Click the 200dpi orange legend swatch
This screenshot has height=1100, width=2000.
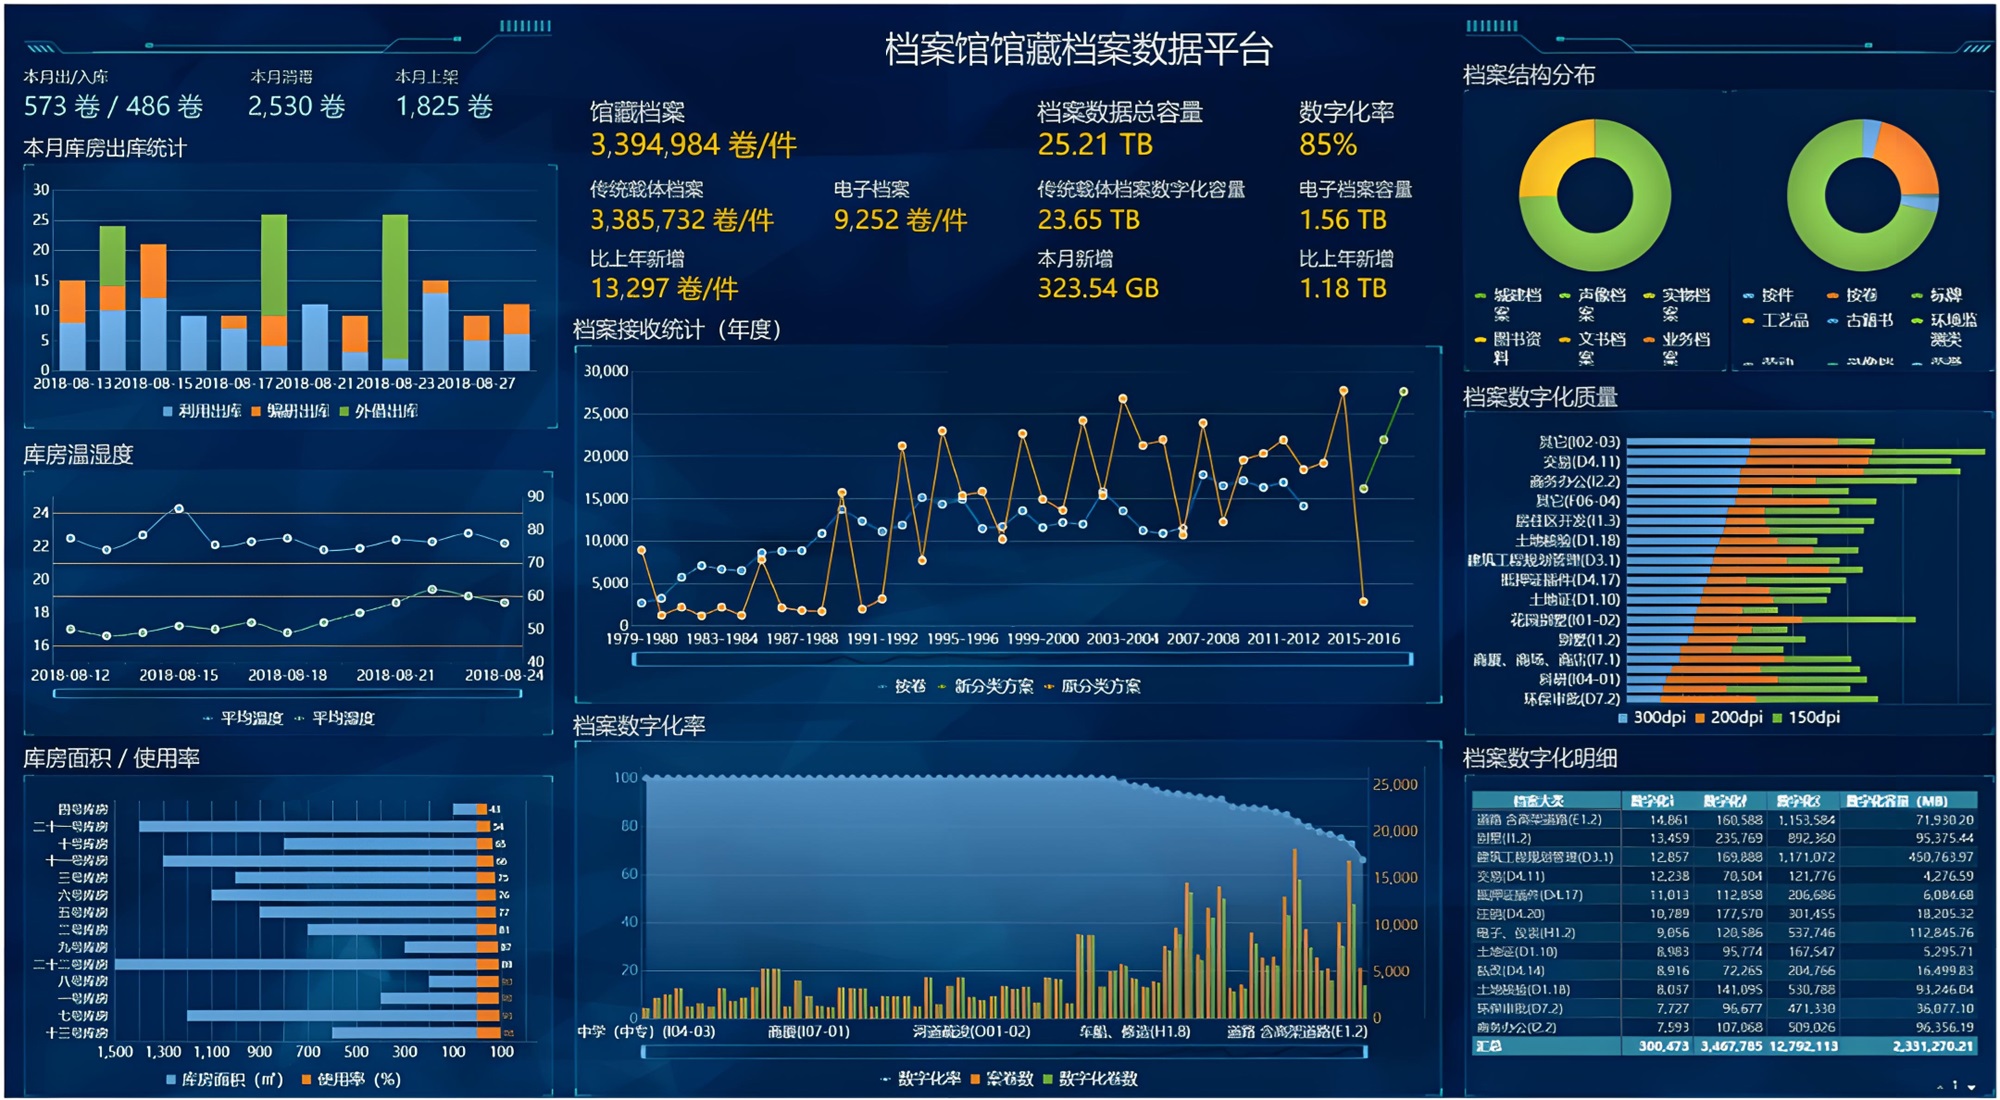click(x=1700, y=718)
